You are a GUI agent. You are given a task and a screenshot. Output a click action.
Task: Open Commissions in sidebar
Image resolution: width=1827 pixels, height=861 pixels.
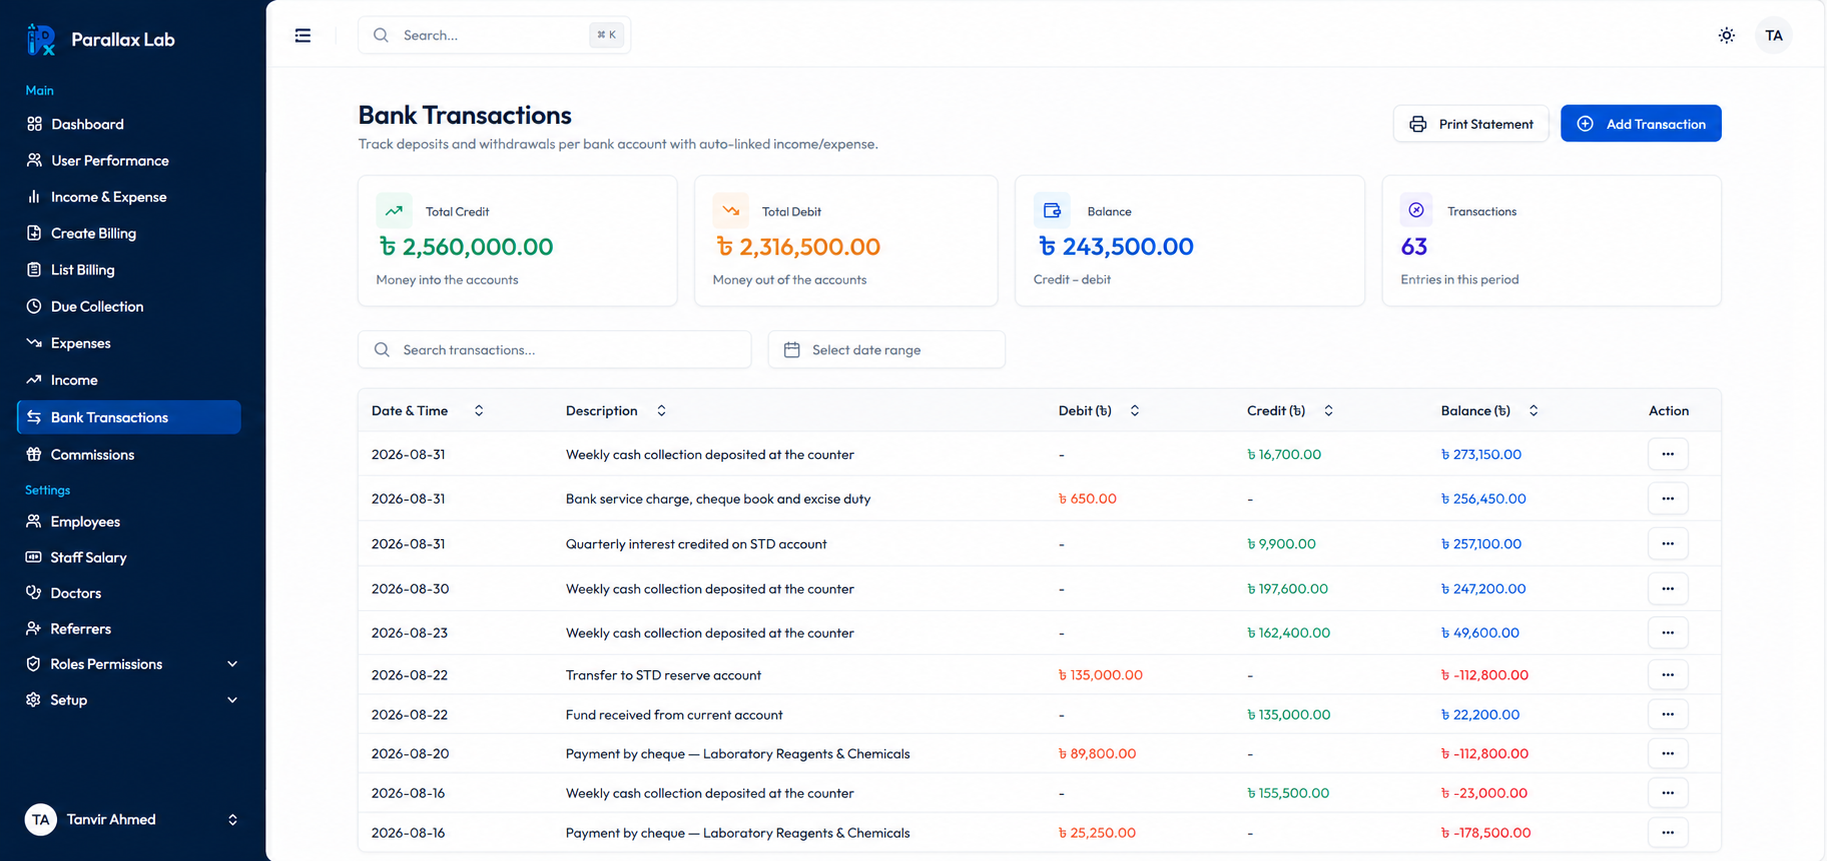pos(129,454)
